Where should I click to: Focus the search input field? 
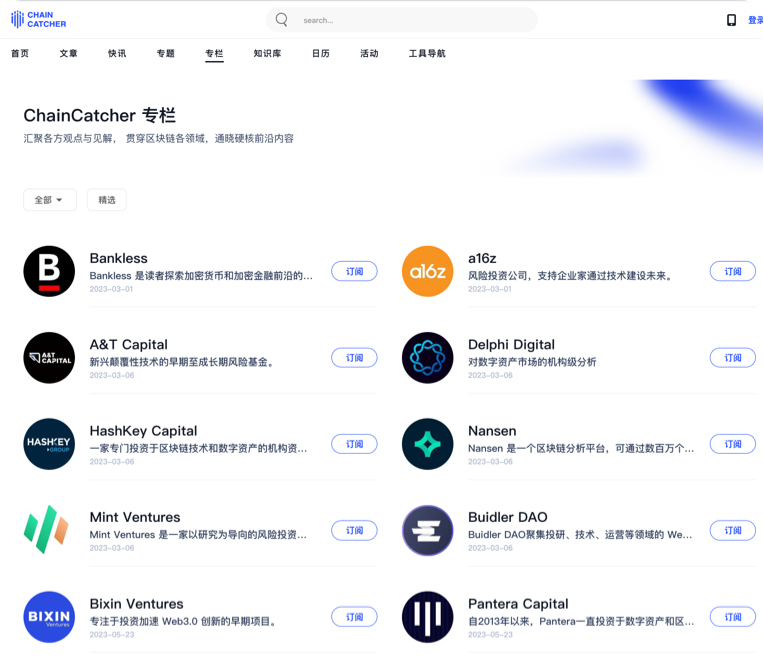410,20
